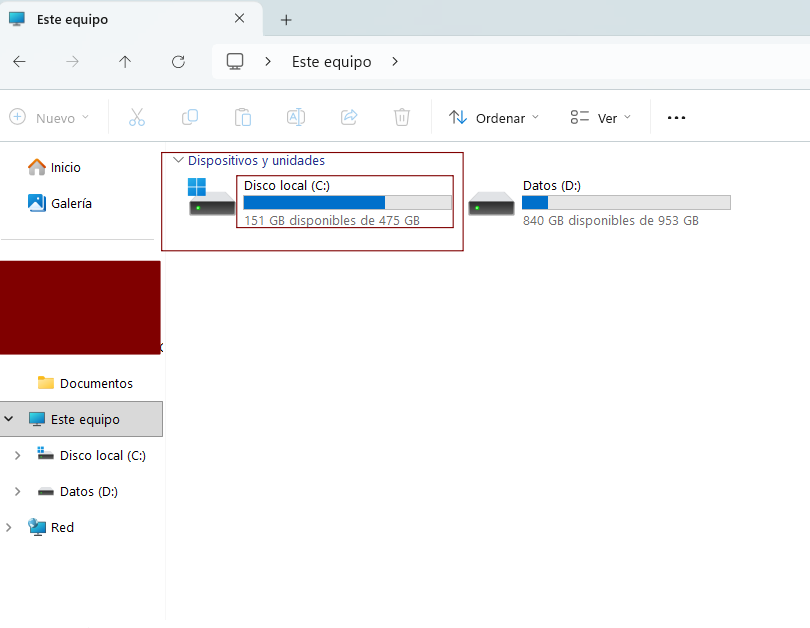Click the Delete trash can icon

(x=402, y=117)
